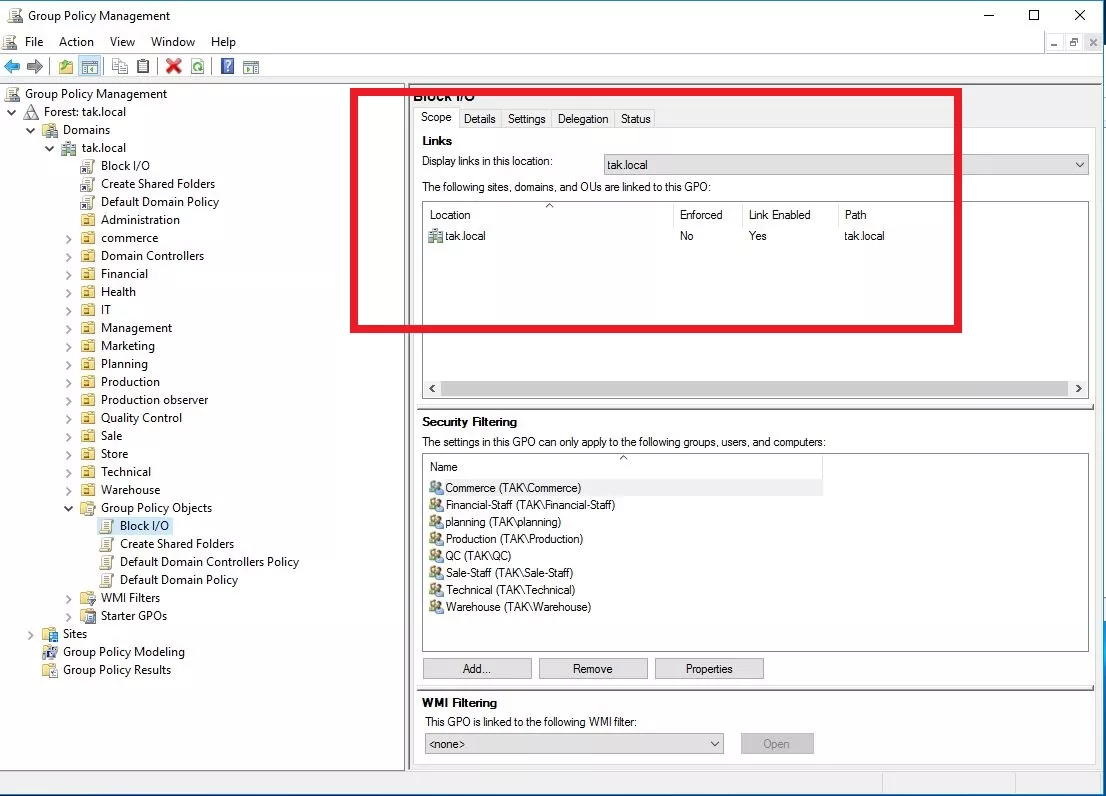Image resolution: width=1106 pixels, height=796 pixels.
Task: Expand the Marketing OU
Action: 68,347
